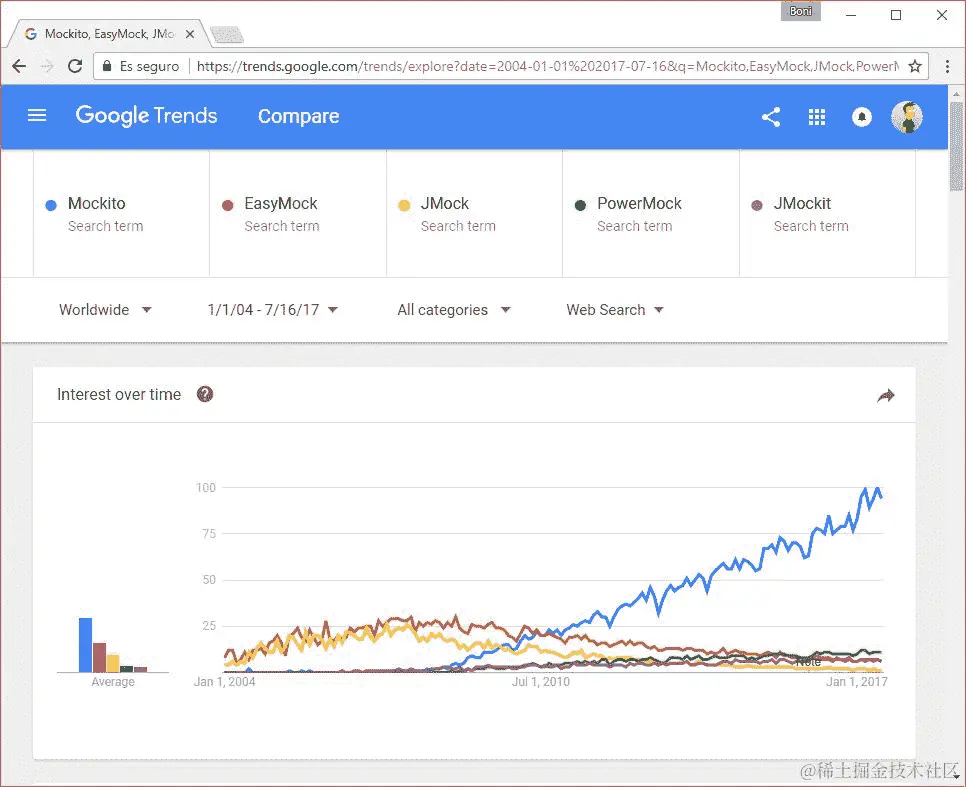Expand the All categories dropdown
Viewport: 966px width, 787px height.
pos(453,310)
